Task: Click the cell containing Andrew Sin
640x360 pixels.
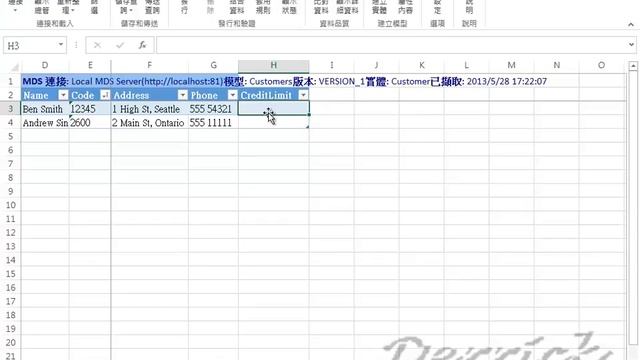Action: click(x=45, y=122)
